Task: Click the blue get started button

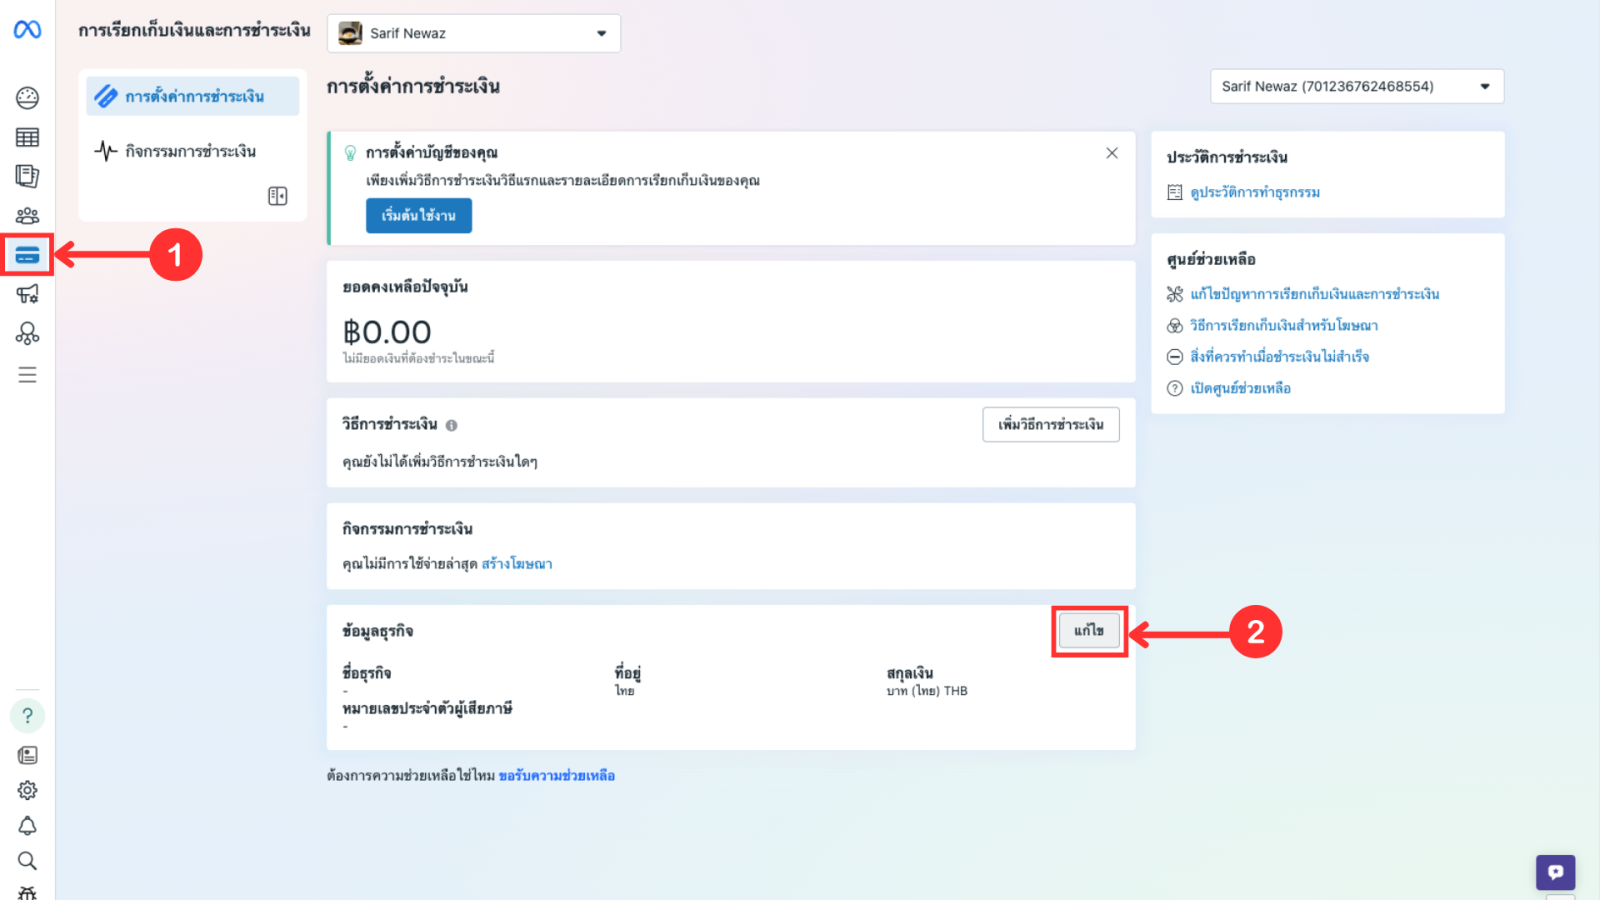Action: (x=418, y=215)
